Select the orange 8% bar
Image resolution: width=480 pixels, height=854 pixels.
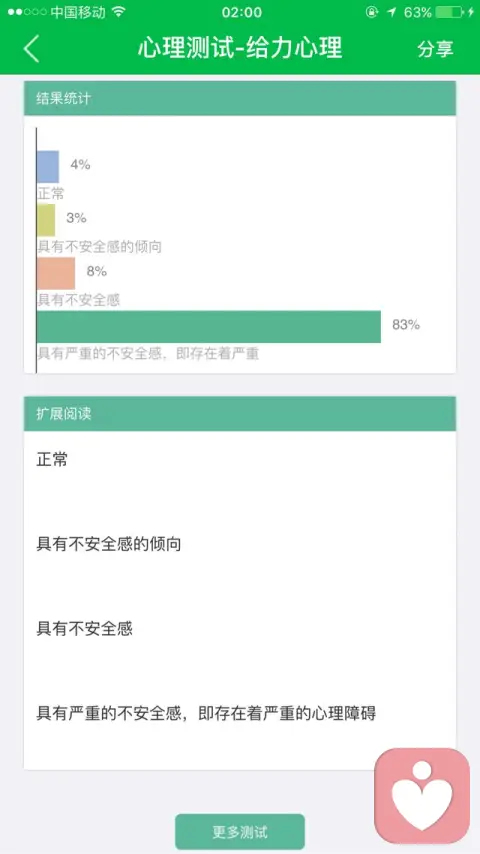coord(56,273)
